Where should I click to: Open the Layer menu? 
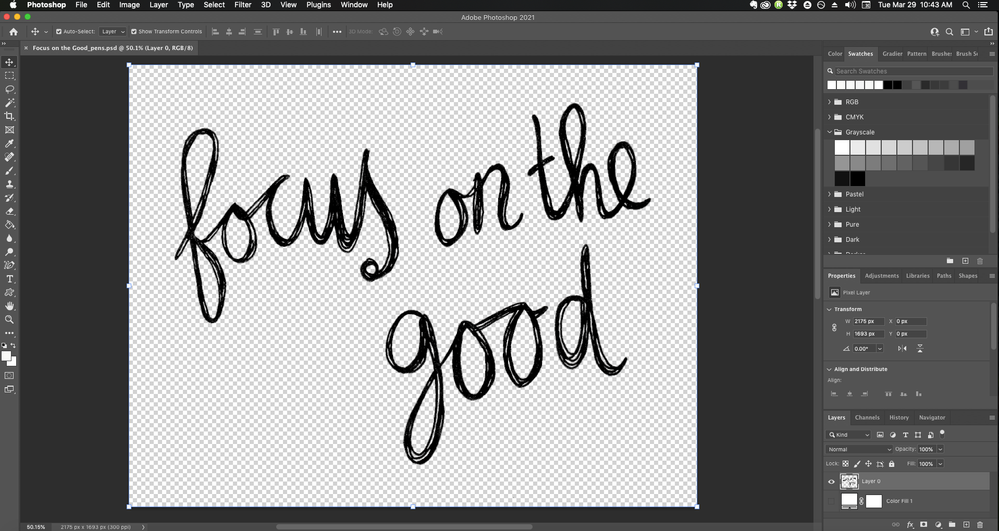159,5
